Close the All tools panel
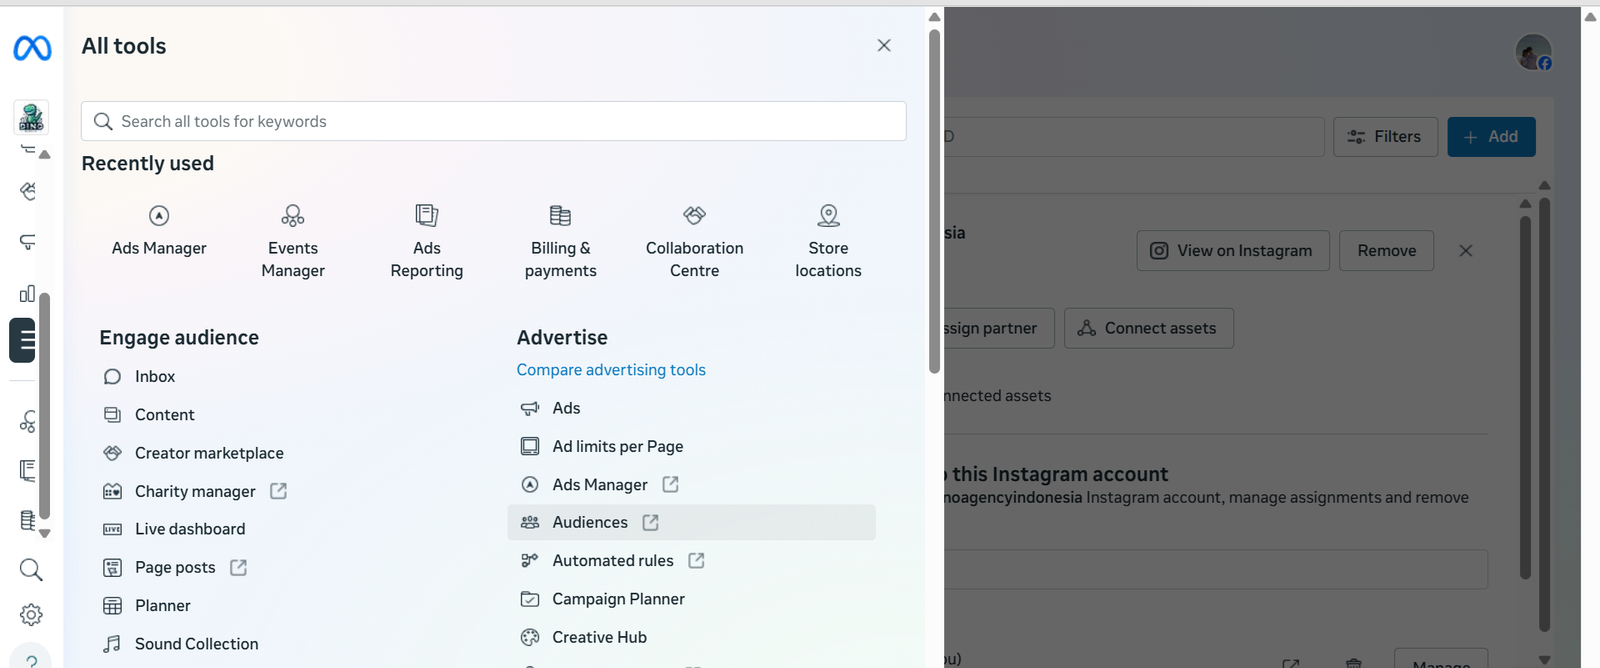This screenshot has width=1600, height=668. pos(884,46)
